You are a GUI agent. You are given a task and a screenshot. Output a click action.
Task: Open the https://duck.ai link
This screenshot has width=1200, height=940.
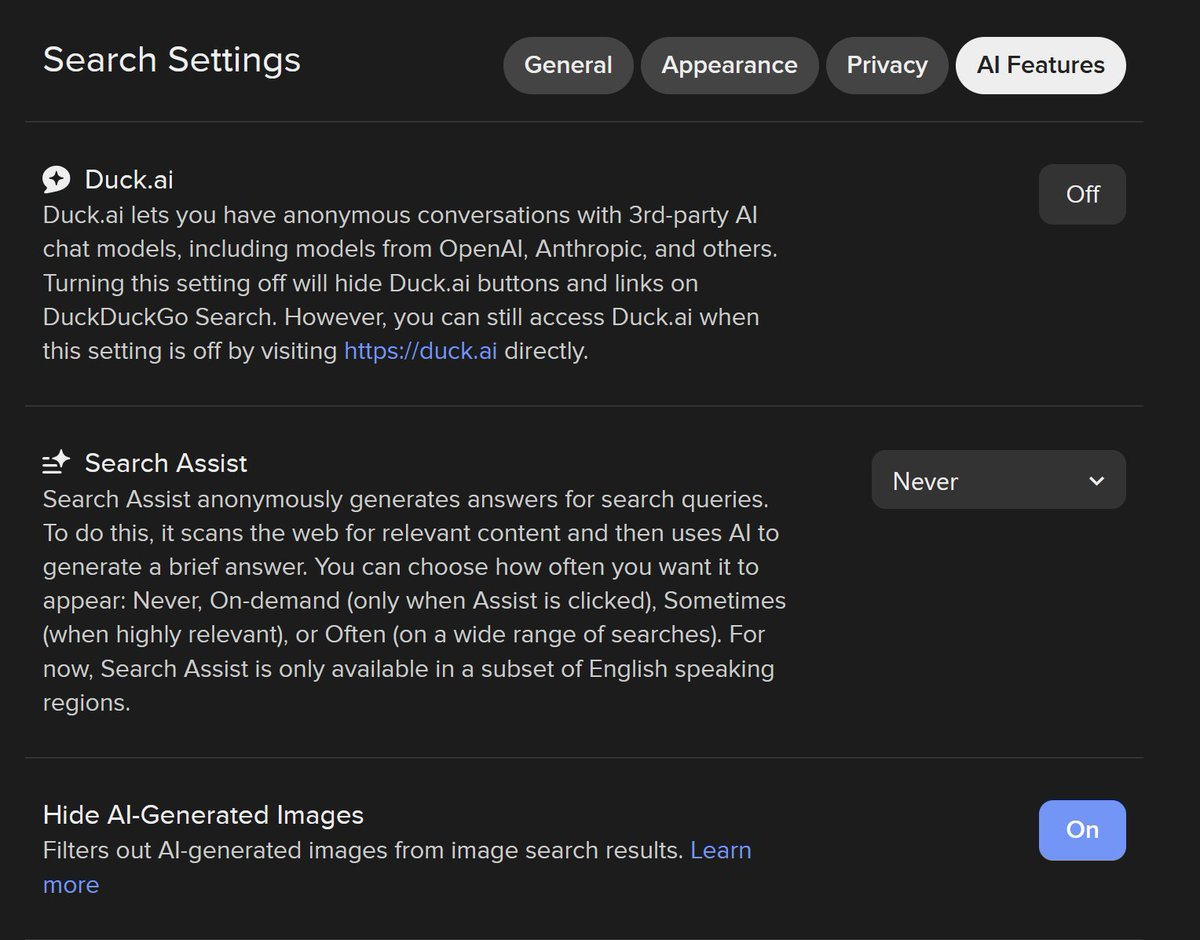point(420,352)
